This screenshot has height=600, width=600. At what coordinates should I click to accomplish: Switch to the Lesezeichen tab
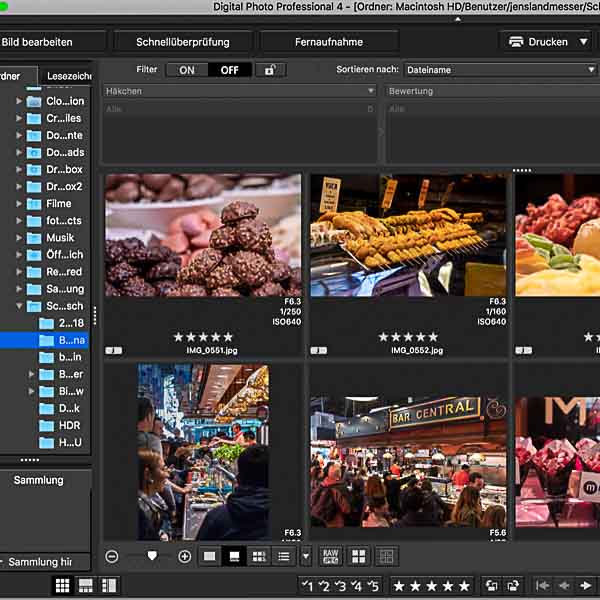point(68,76)
